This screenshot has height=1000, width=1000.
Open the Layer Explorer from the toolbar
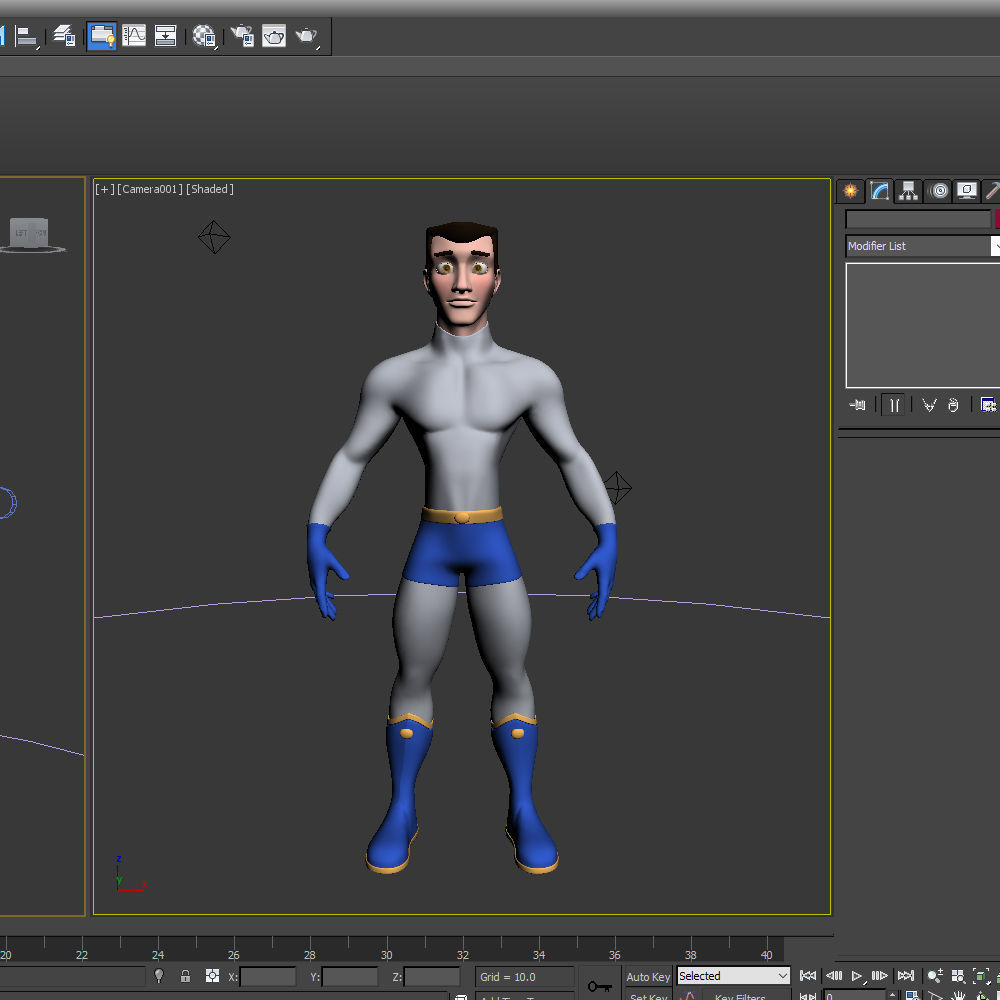64,36
